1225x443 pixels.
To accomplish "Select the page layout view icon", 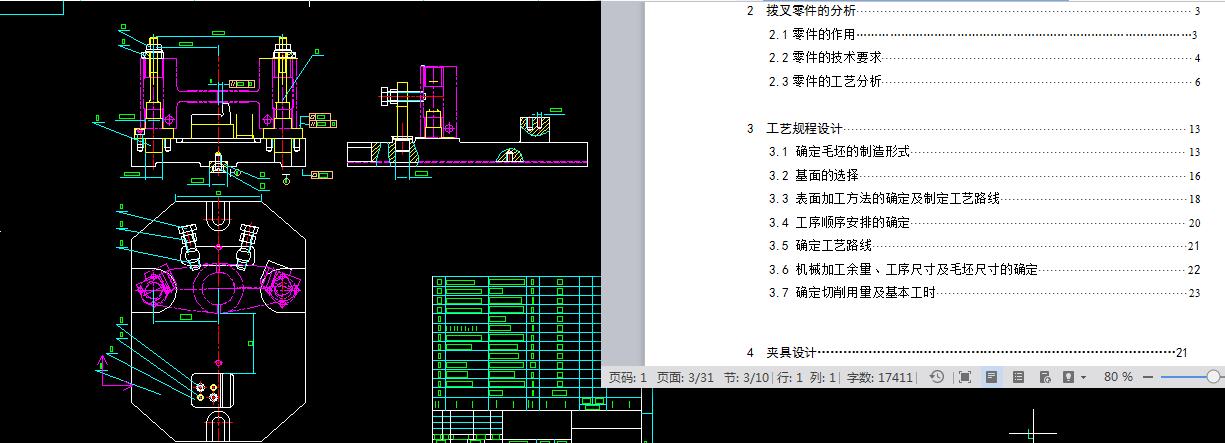I will 991,377.
